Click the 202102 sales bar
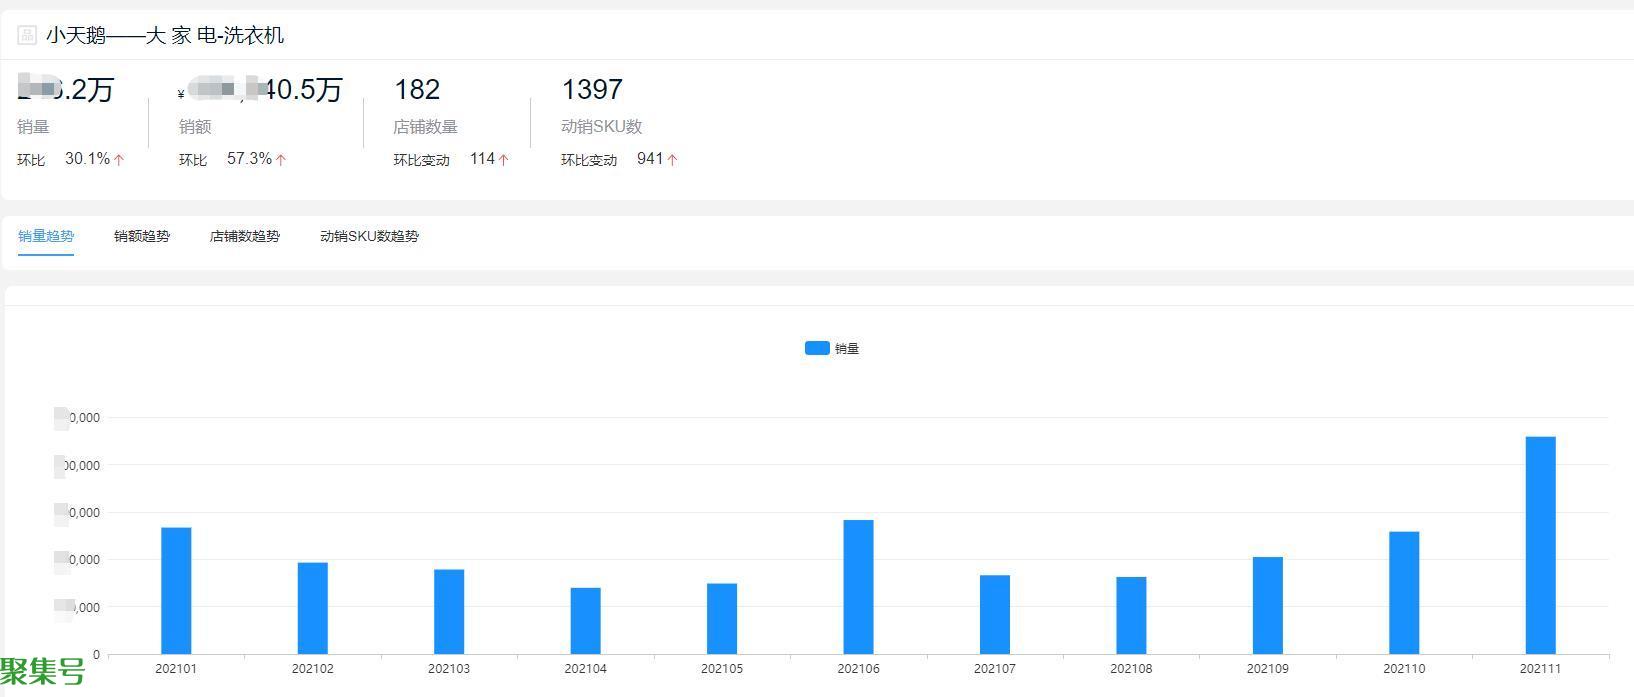 [313, 608]
